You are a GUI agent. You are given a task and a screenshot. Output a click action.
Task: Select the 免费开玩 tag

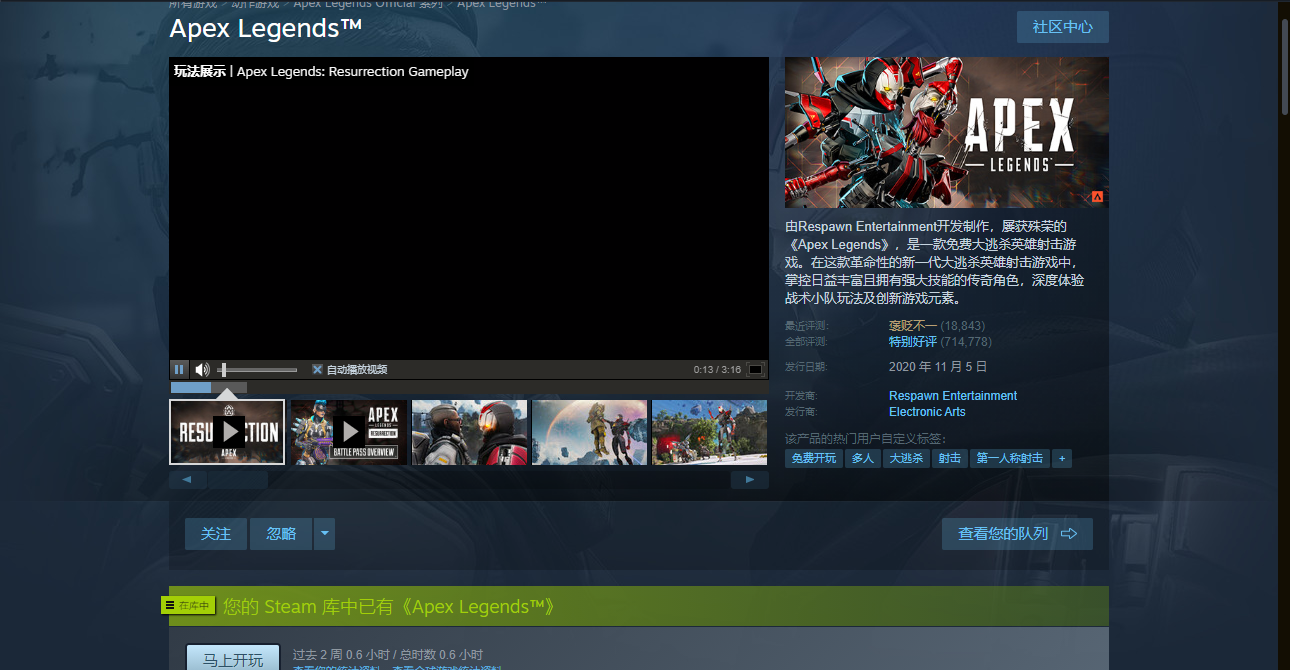click(813, 458)
